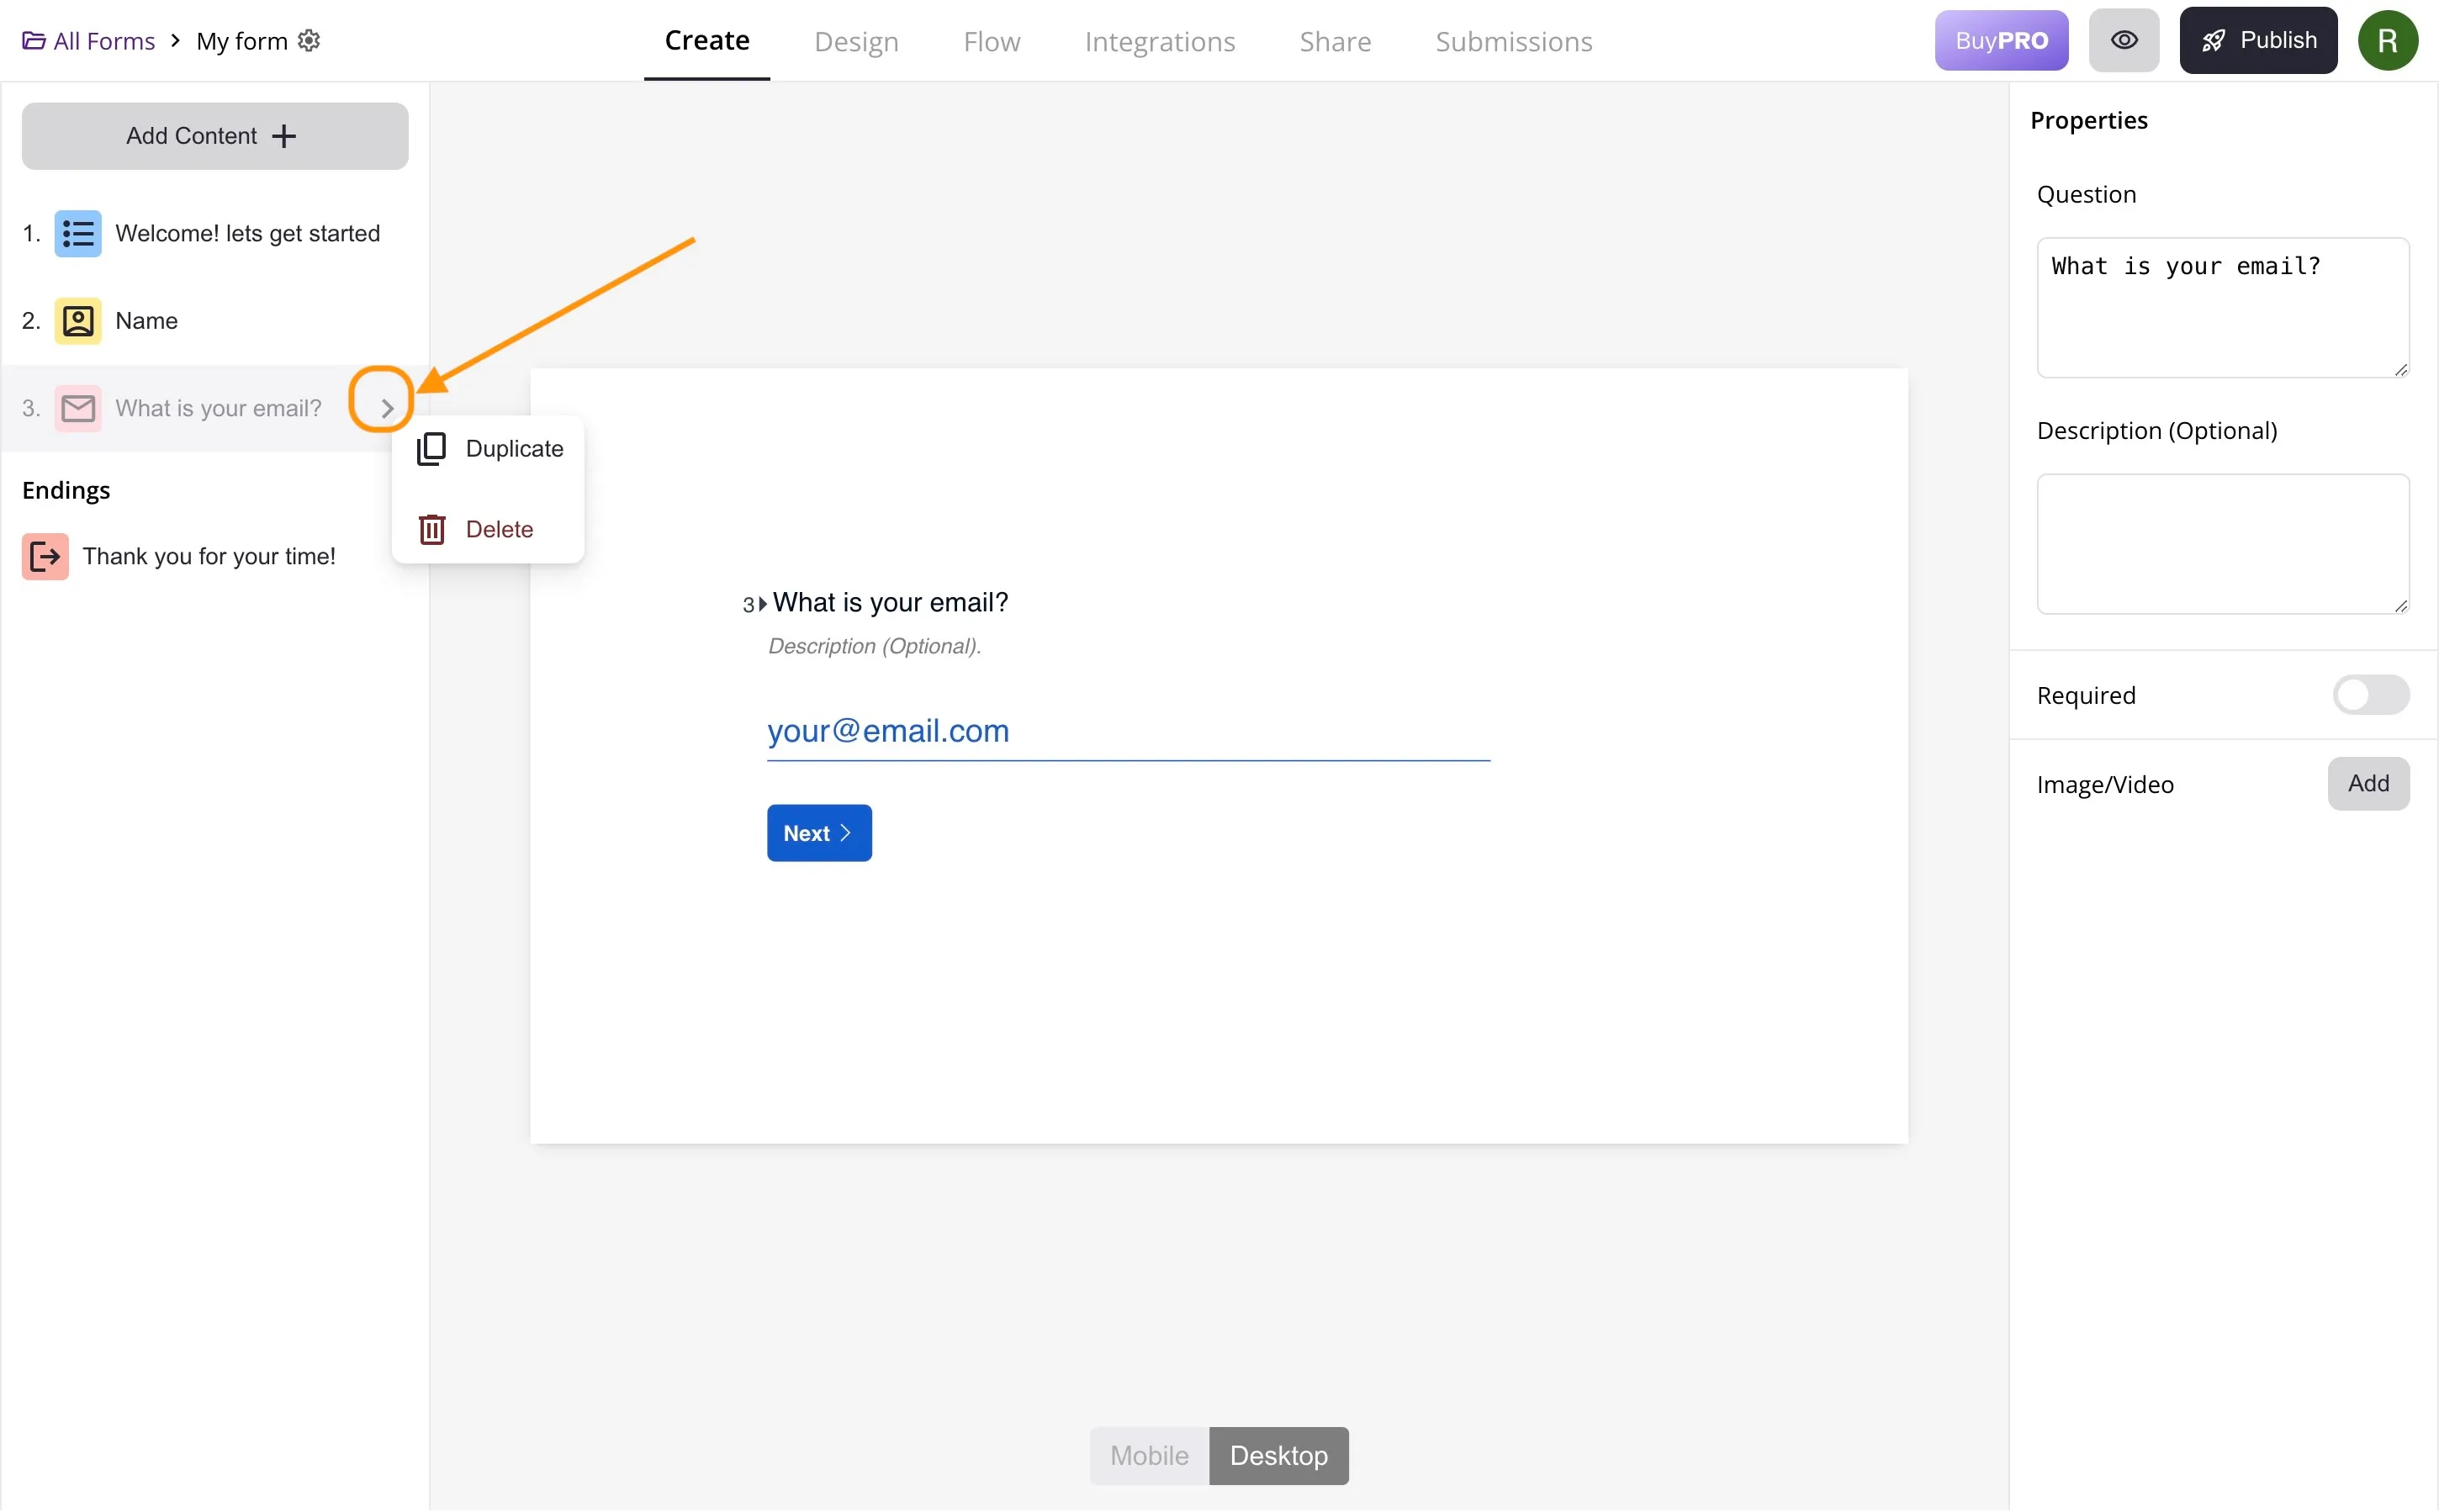
Task: Click the email field icon in sidebar
Action: click(78, 408)
